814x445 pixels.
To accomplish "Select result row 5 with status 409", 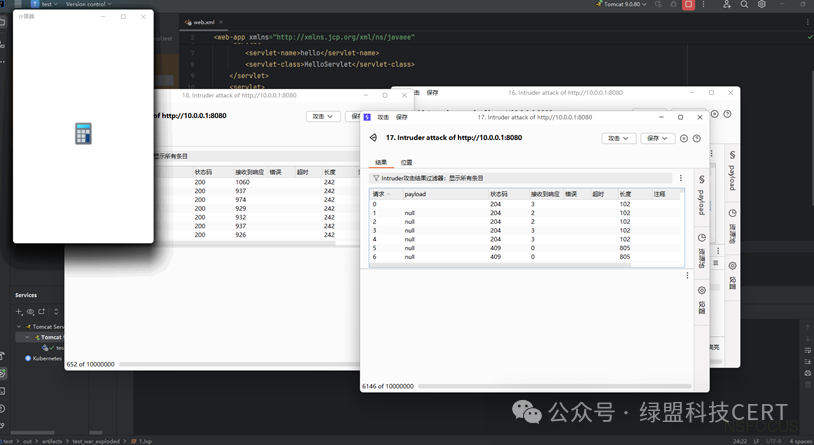I will coord(524,248).
